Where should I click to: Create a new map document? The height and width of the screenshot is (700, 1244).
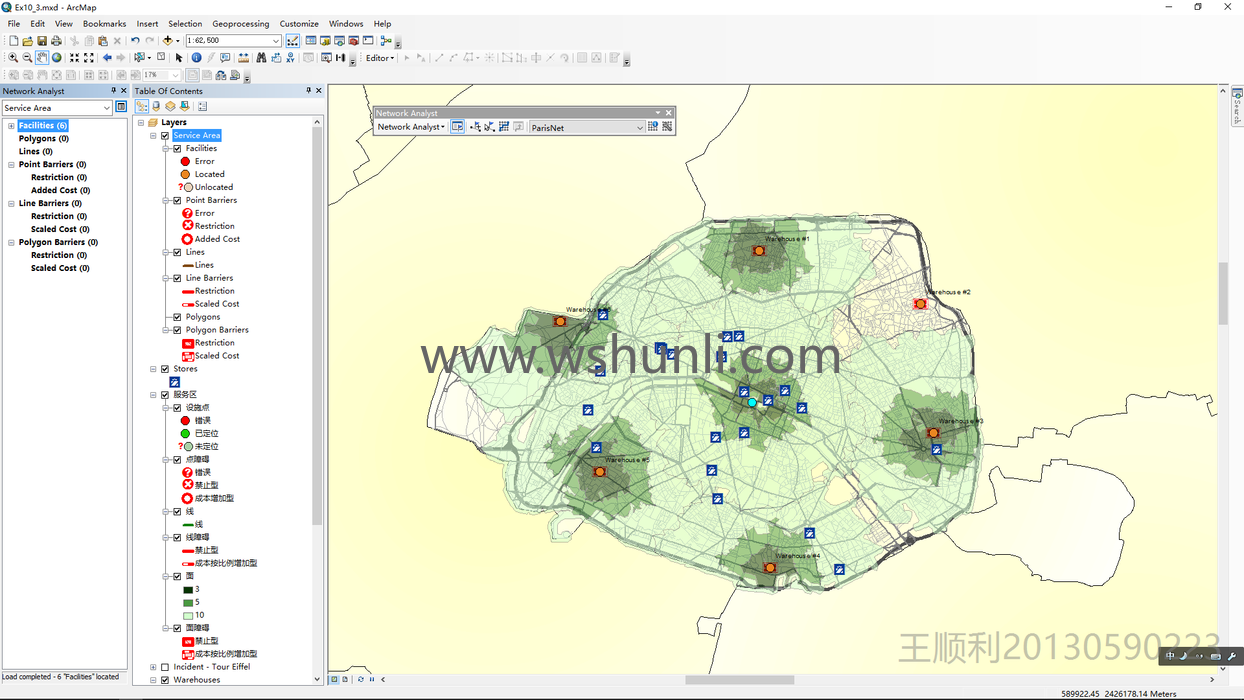(x=14, y=41)
